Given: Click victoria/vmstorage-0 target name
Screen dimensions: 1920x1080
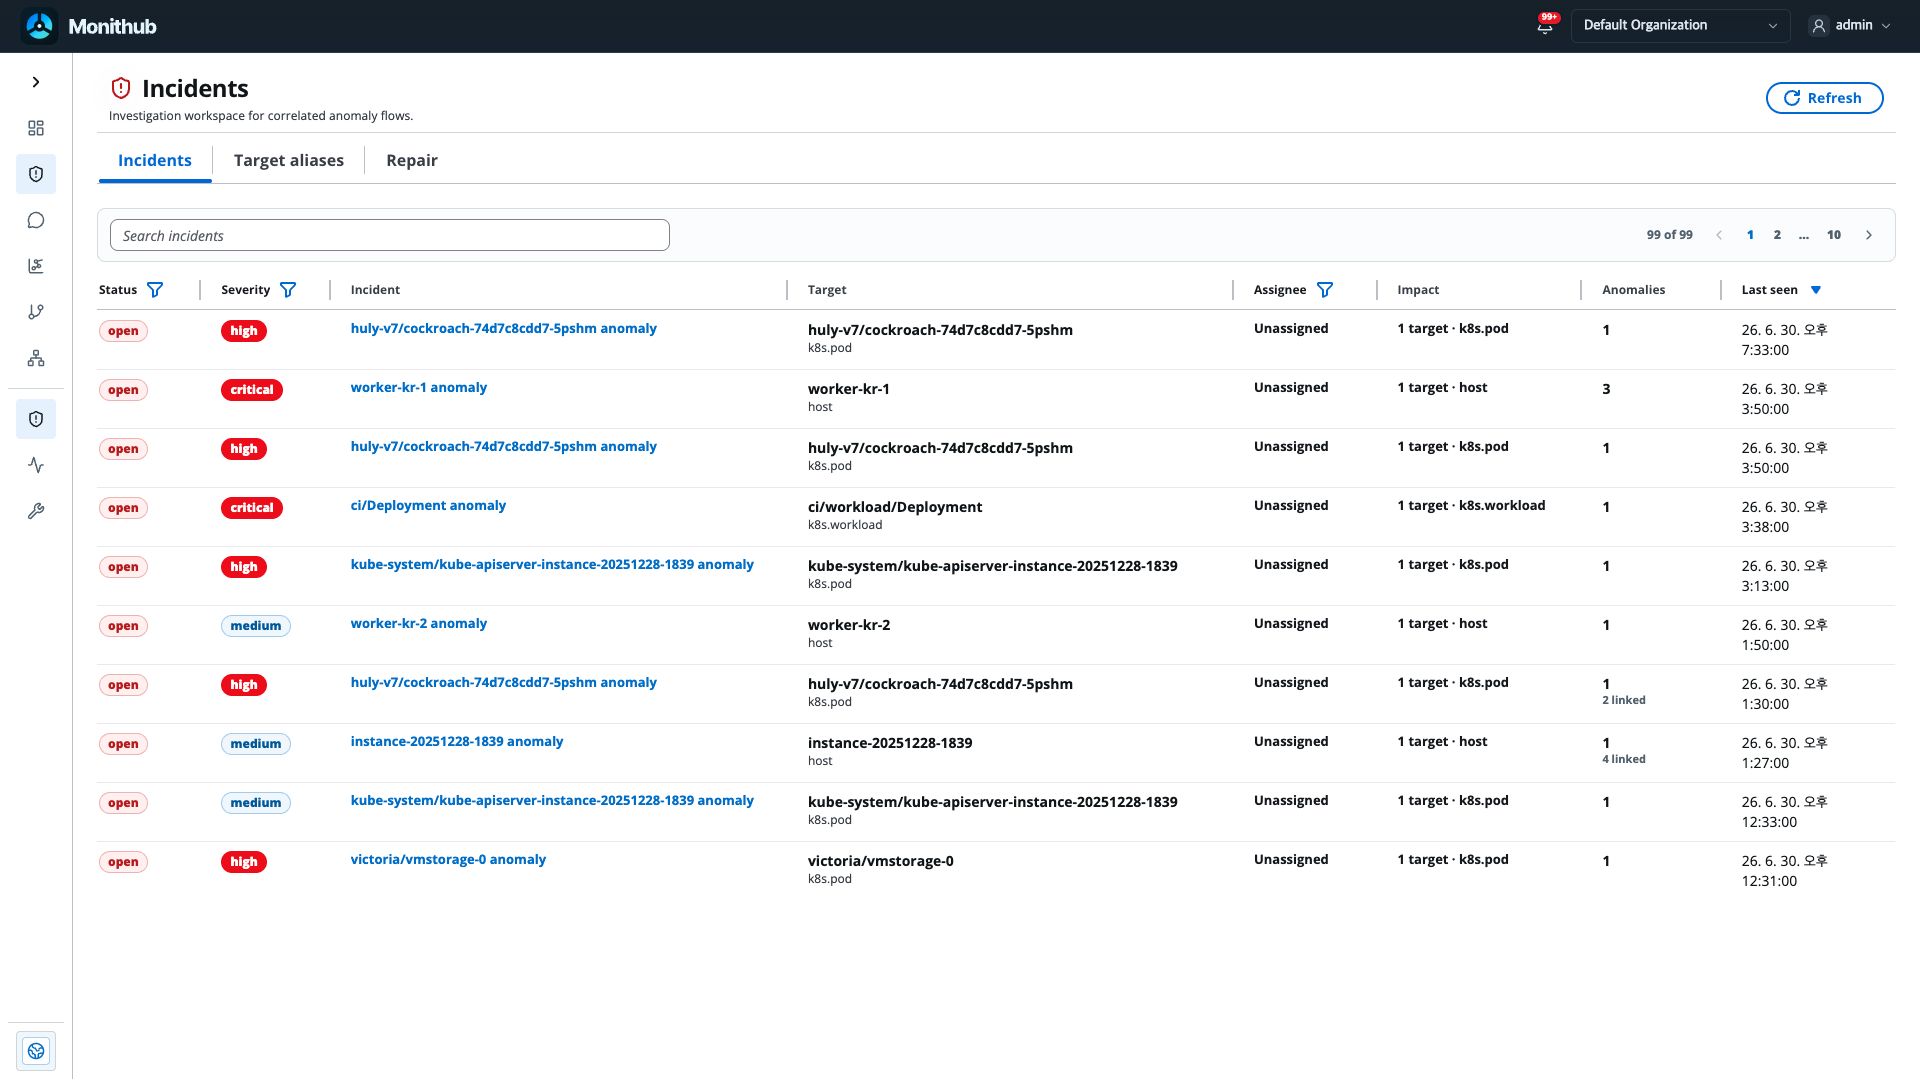Looking at the screenshot, I should tap(880, 861).
